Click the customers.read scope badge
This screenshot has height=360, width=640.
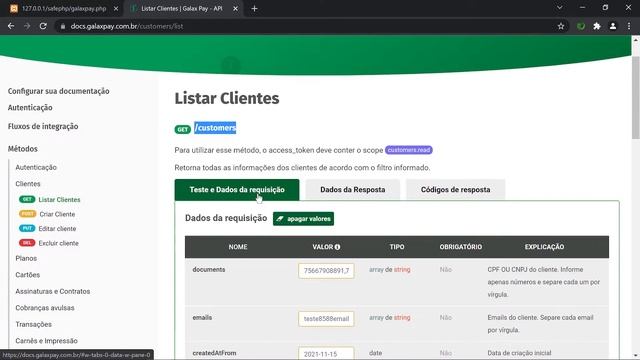tap(409, 150)
